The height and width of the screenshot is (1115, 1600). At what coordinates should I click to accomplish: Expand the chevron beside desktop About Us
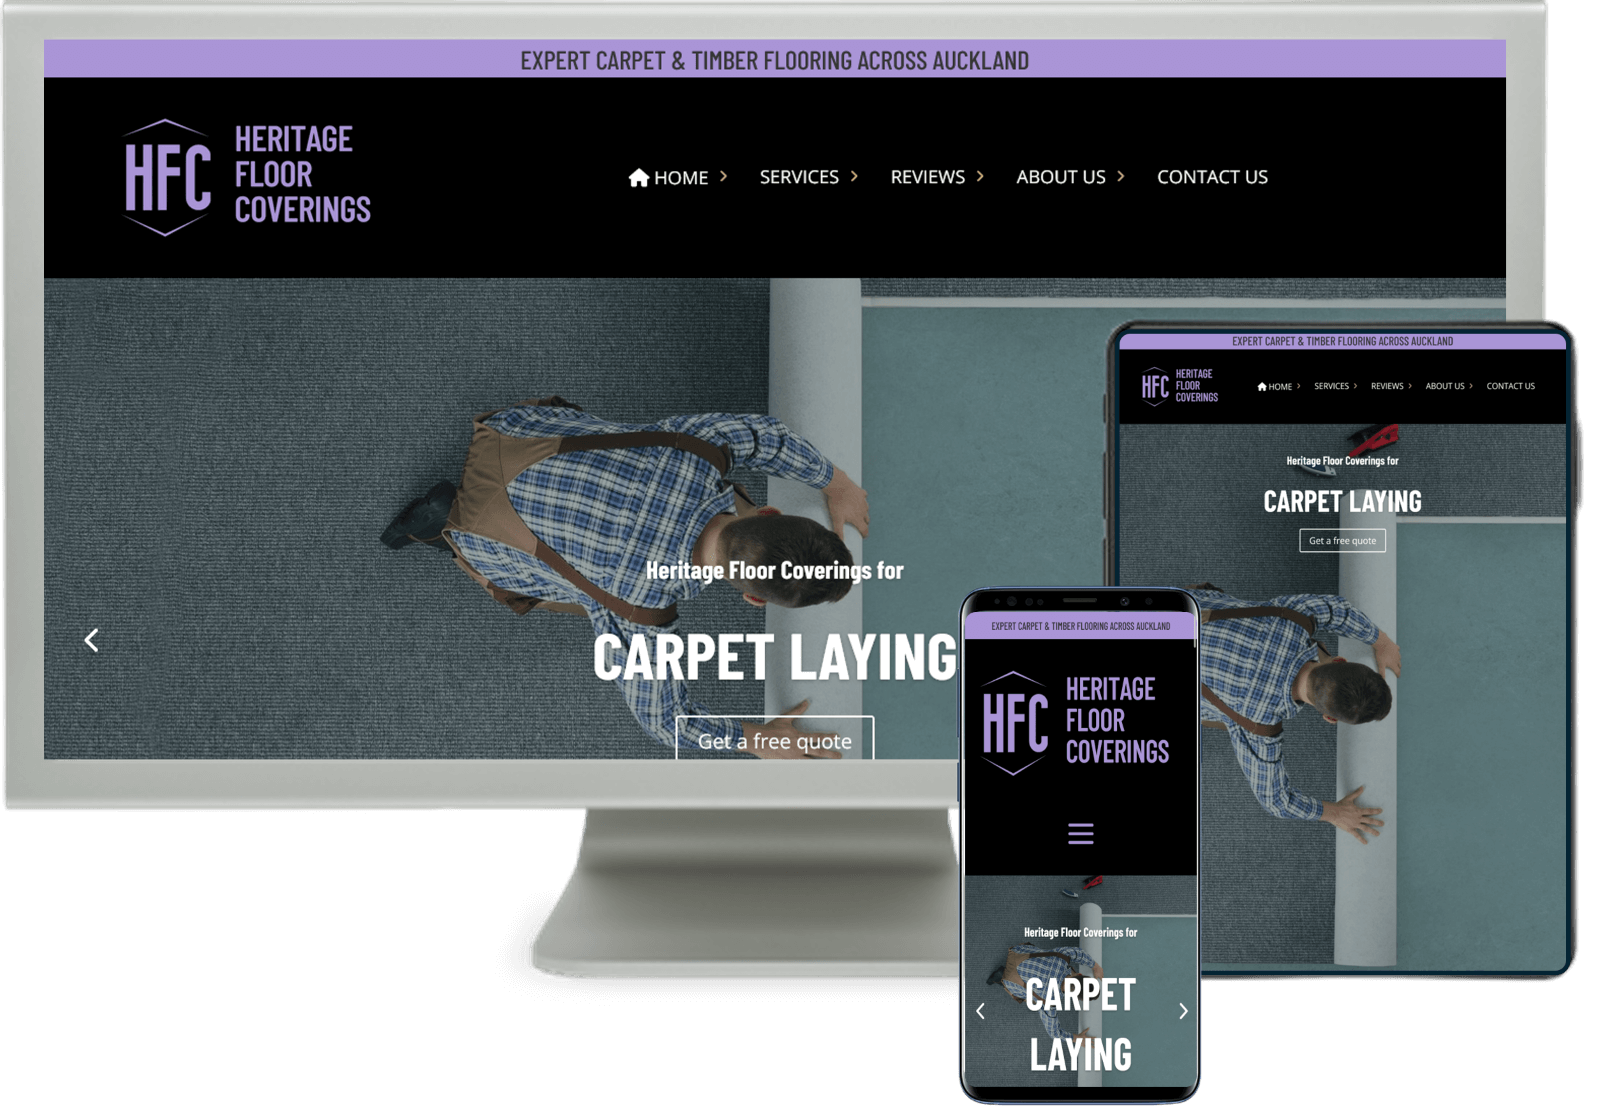pos(1121,176)
